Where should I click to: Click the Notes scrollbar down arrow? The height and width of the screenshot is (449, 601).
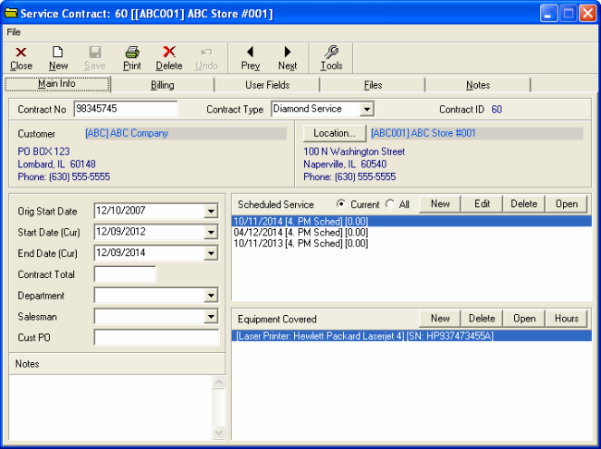coord(218,433)
